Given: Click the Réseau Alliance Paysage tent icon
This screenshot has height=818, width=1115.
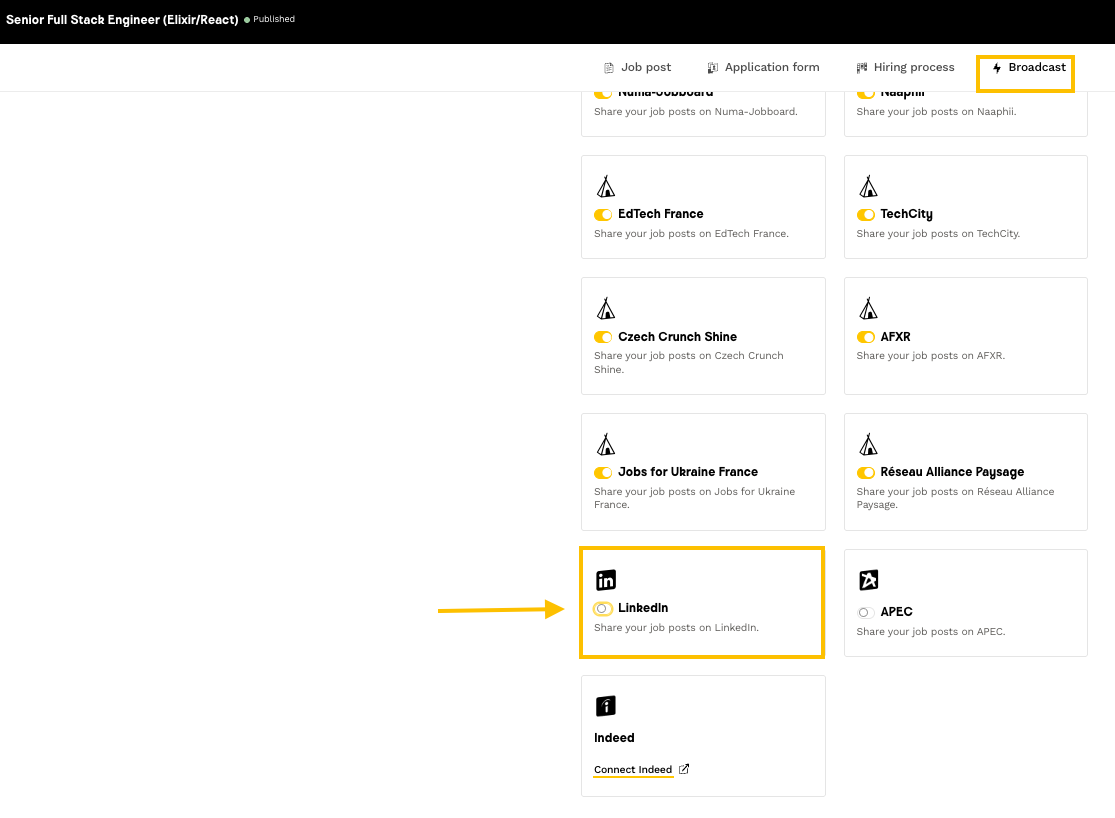Looking at the screenshot, I should click(868, 445).
